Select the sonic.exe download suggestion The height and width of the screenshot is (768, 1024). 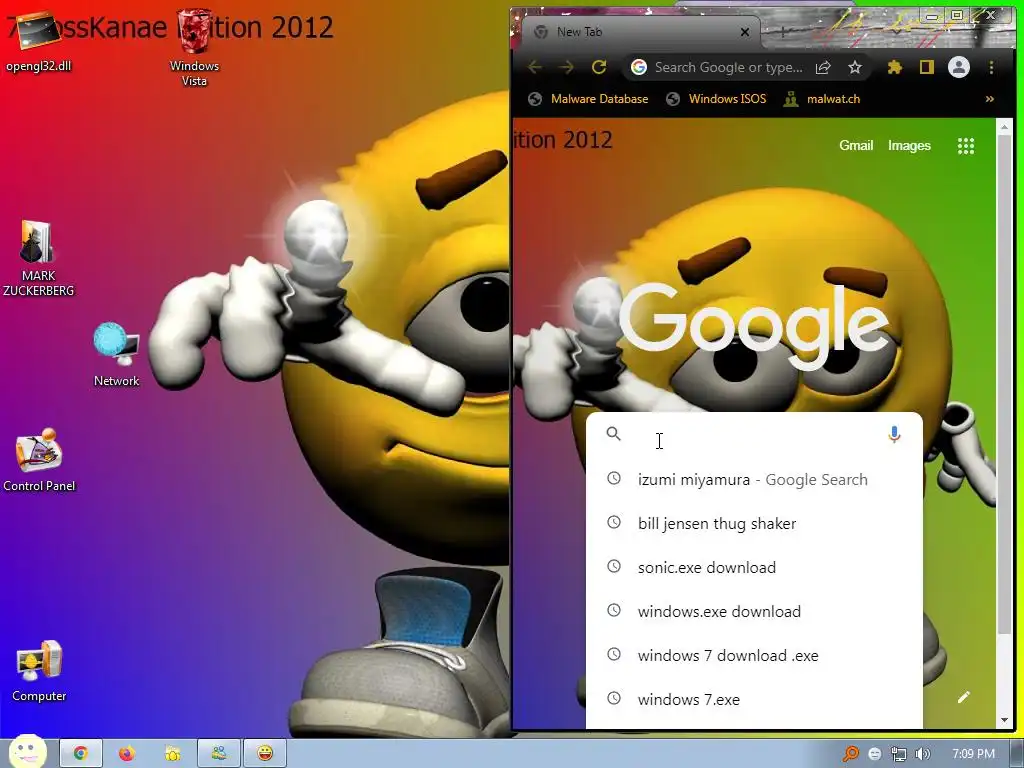coord(754,568)
